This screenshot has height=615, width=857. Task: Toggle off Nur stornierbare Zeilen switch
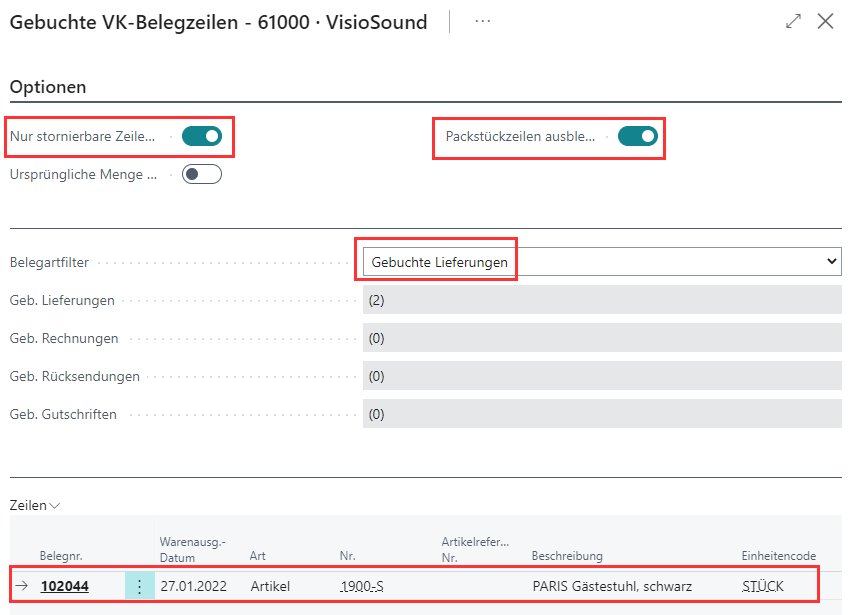(202, 136)
